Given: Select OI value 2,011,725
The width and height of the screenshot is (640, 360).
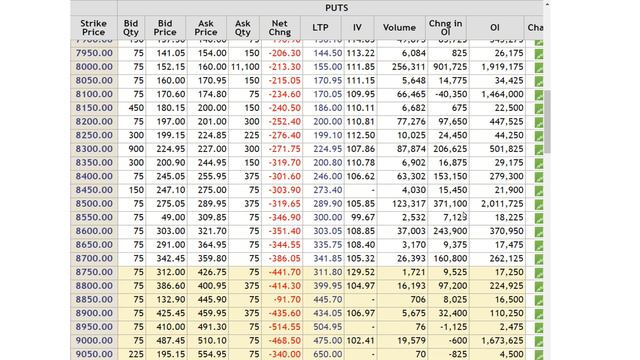Looking at the screenshot, I should click(502, 203).
